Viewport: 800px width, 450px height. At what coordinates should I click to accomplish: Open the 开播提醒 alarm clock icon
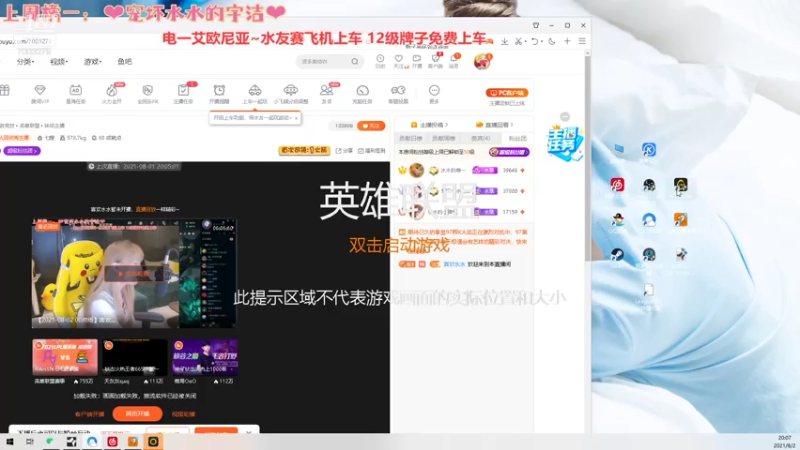click(219, 94)
